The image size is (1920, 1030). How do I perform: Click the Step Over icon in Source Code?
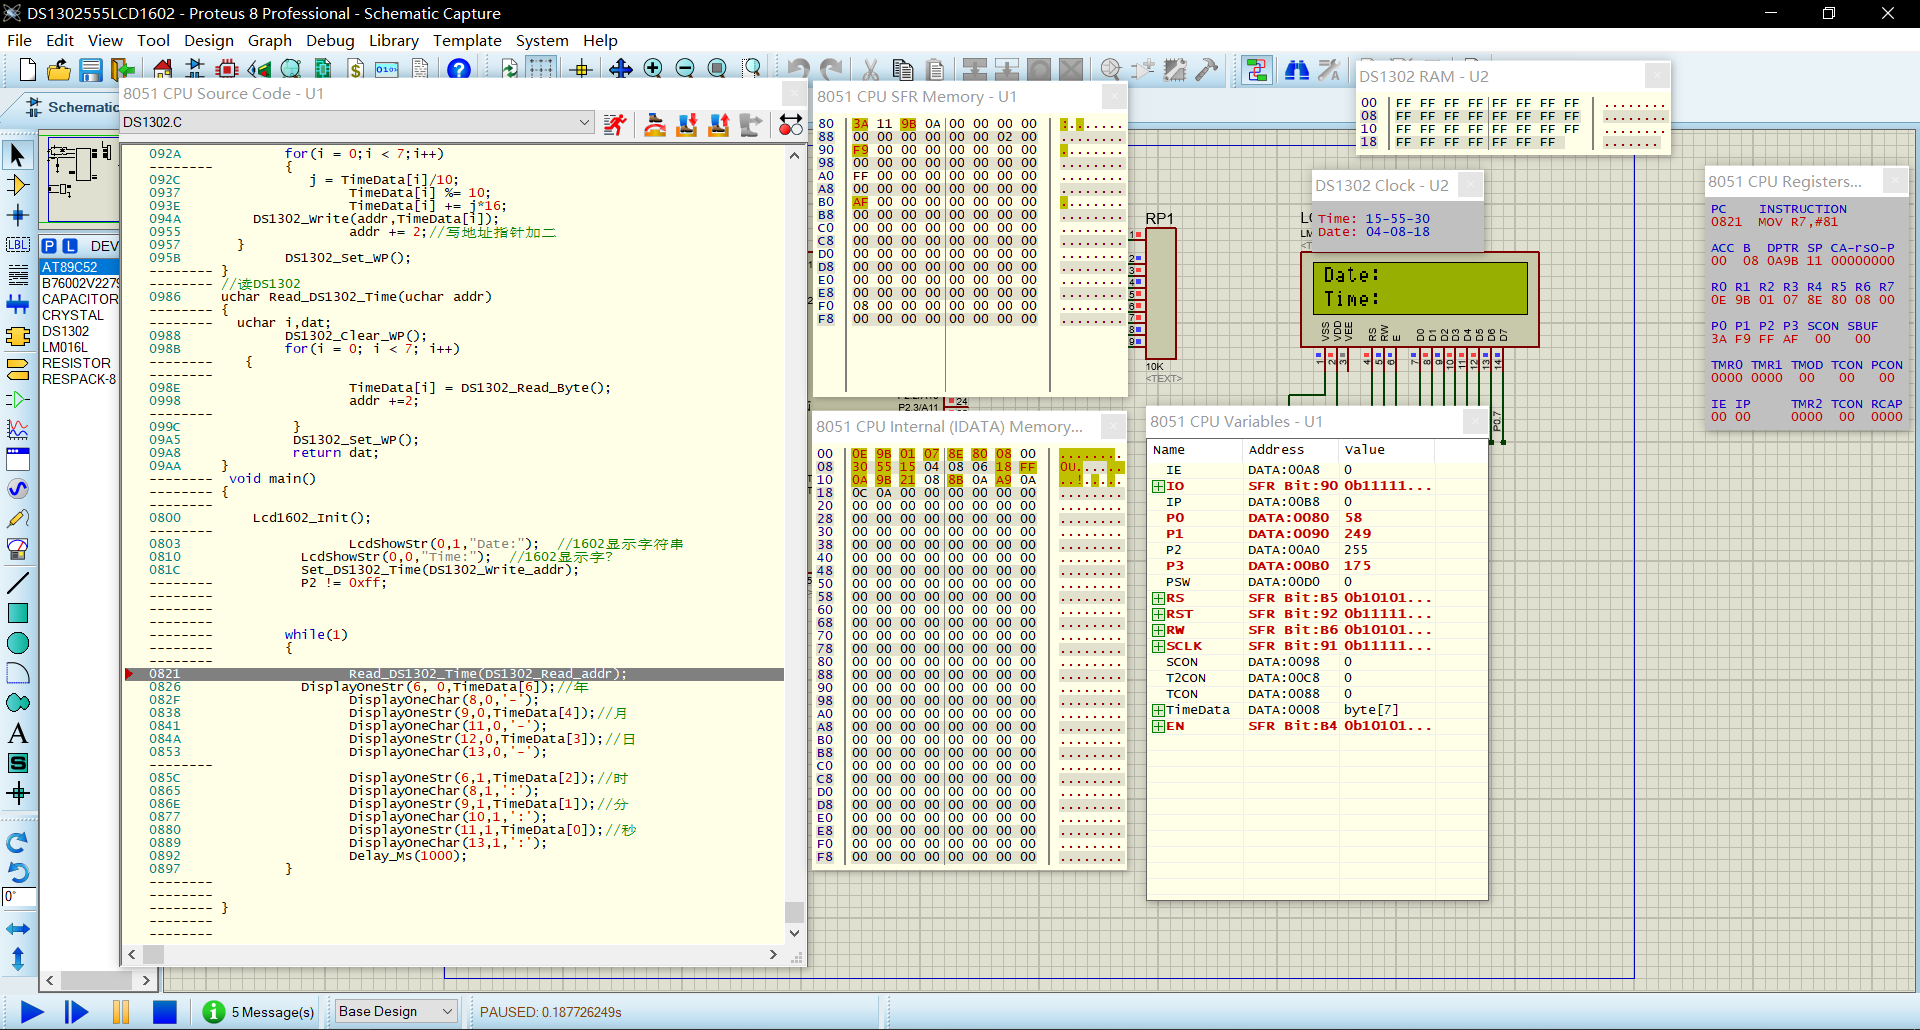pyautogui.click(x=655, y=124)
